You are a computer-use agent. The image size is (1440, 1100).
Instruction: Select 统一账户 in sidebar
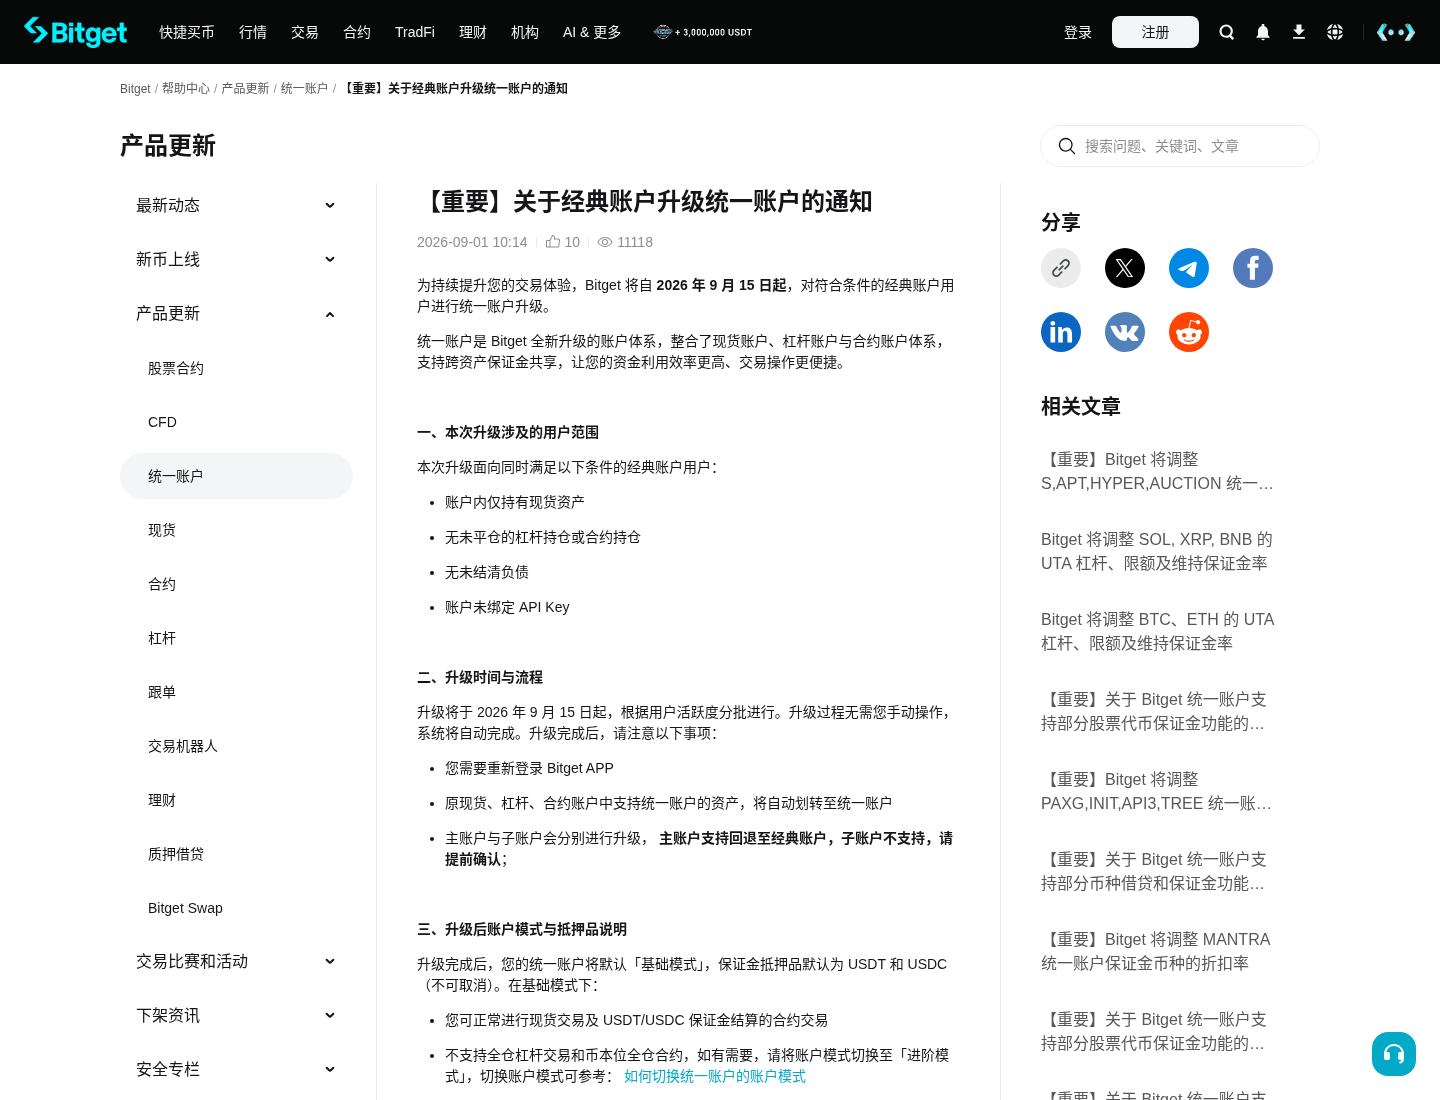click(236, 476)
